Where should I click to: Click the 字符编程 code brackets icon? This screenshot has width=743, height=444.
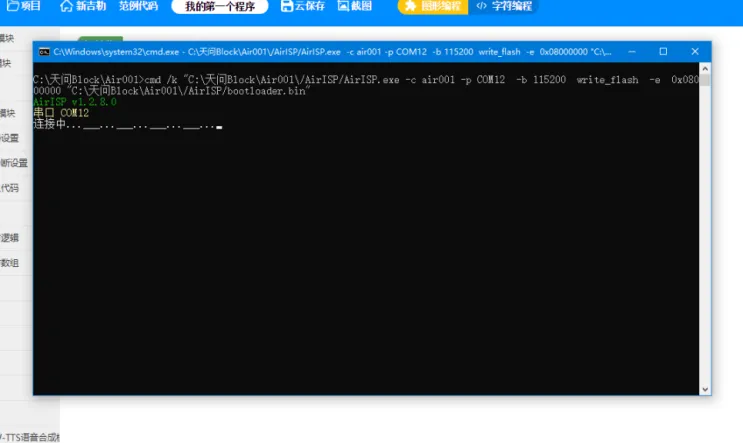[x=481, y=6]
